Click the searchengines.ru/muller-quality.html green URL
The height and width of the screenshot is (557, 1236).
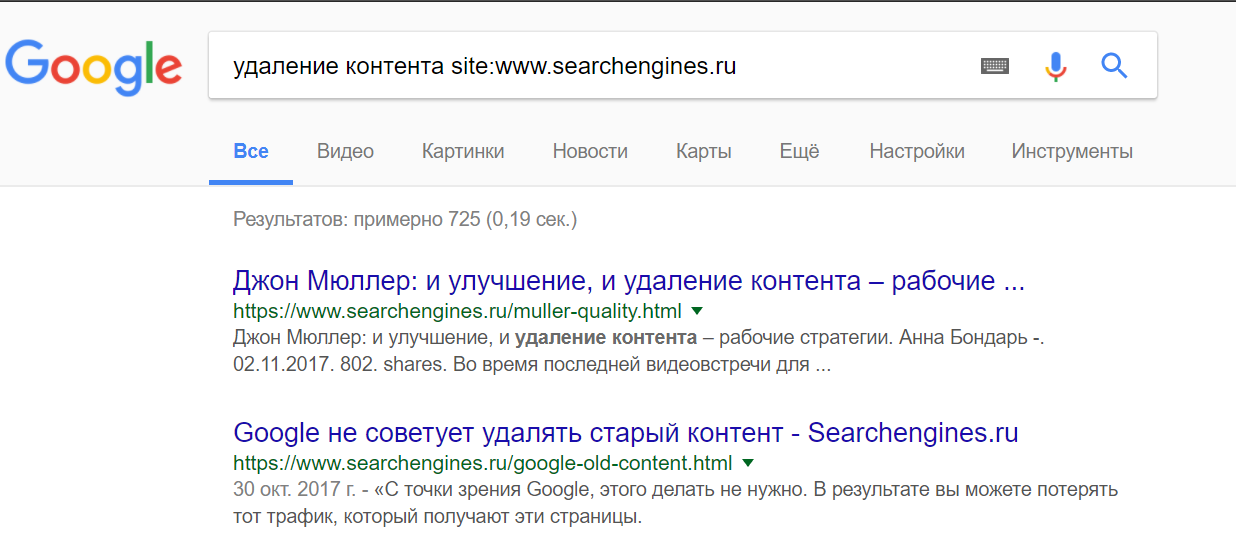(x=457, y=310)
